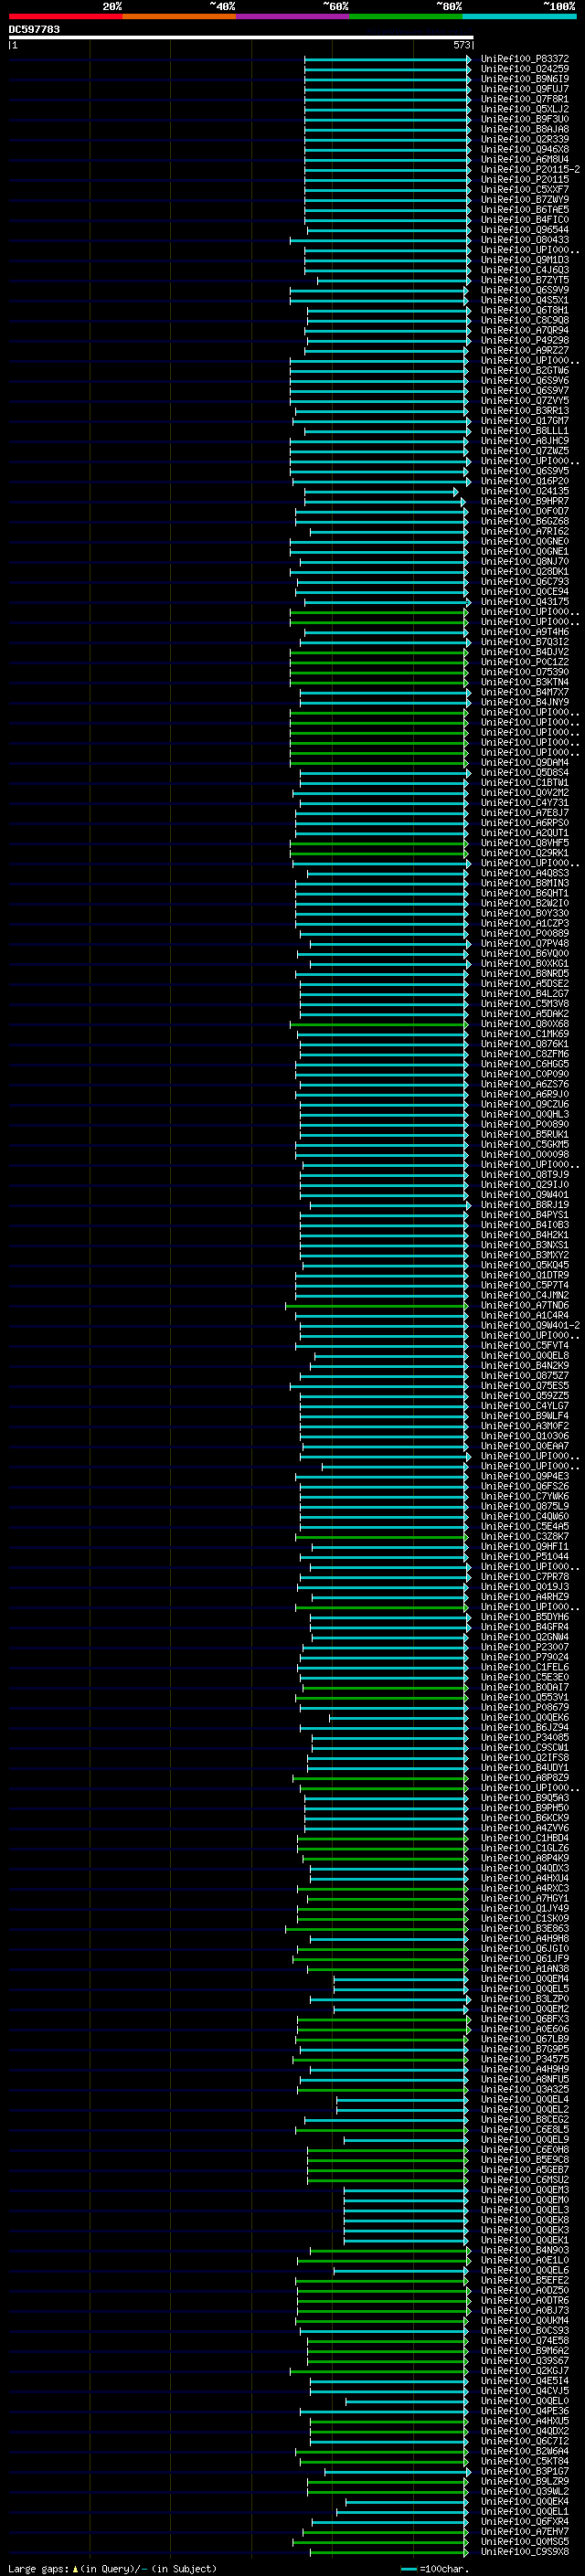
Task: Click the red ~20% identity legend segment
Action: click(x=65, y=16)
